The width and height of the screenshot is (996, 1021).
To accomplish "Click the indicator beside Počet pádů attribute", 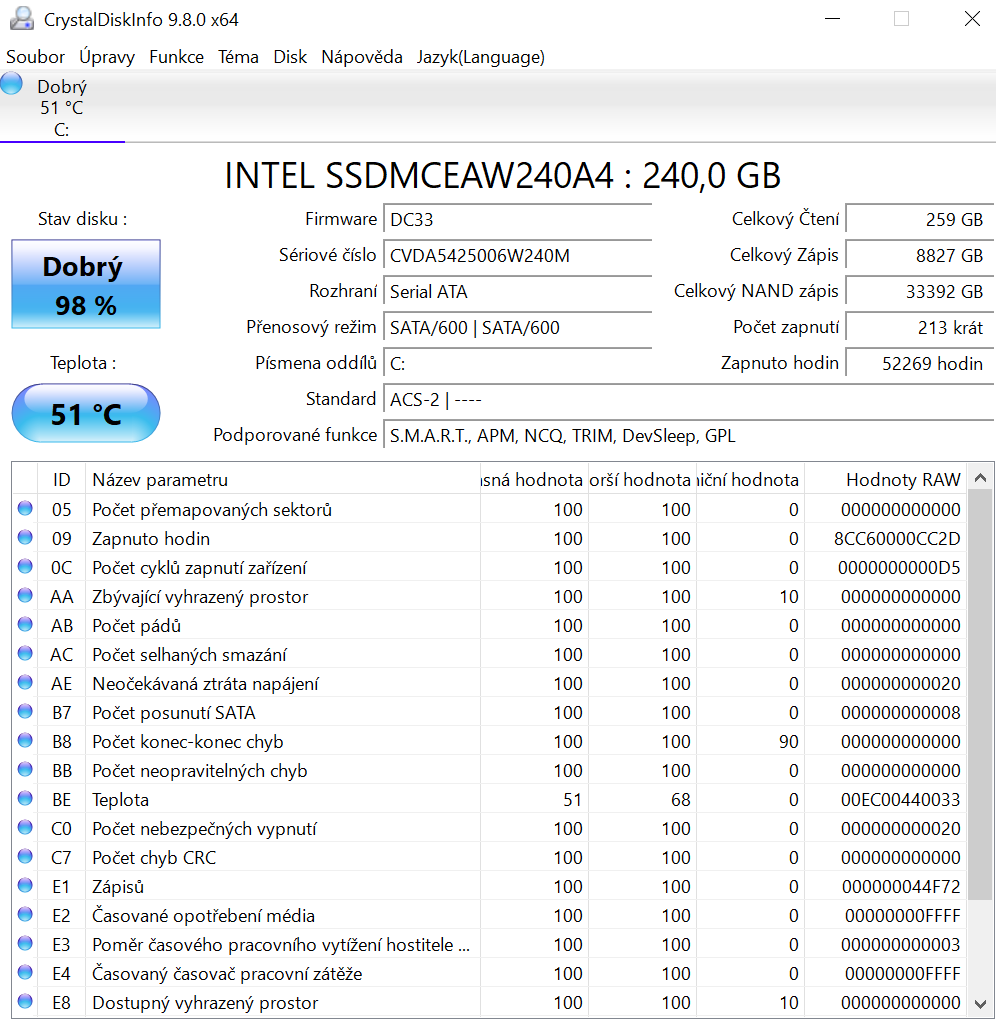I will point(23,625).
